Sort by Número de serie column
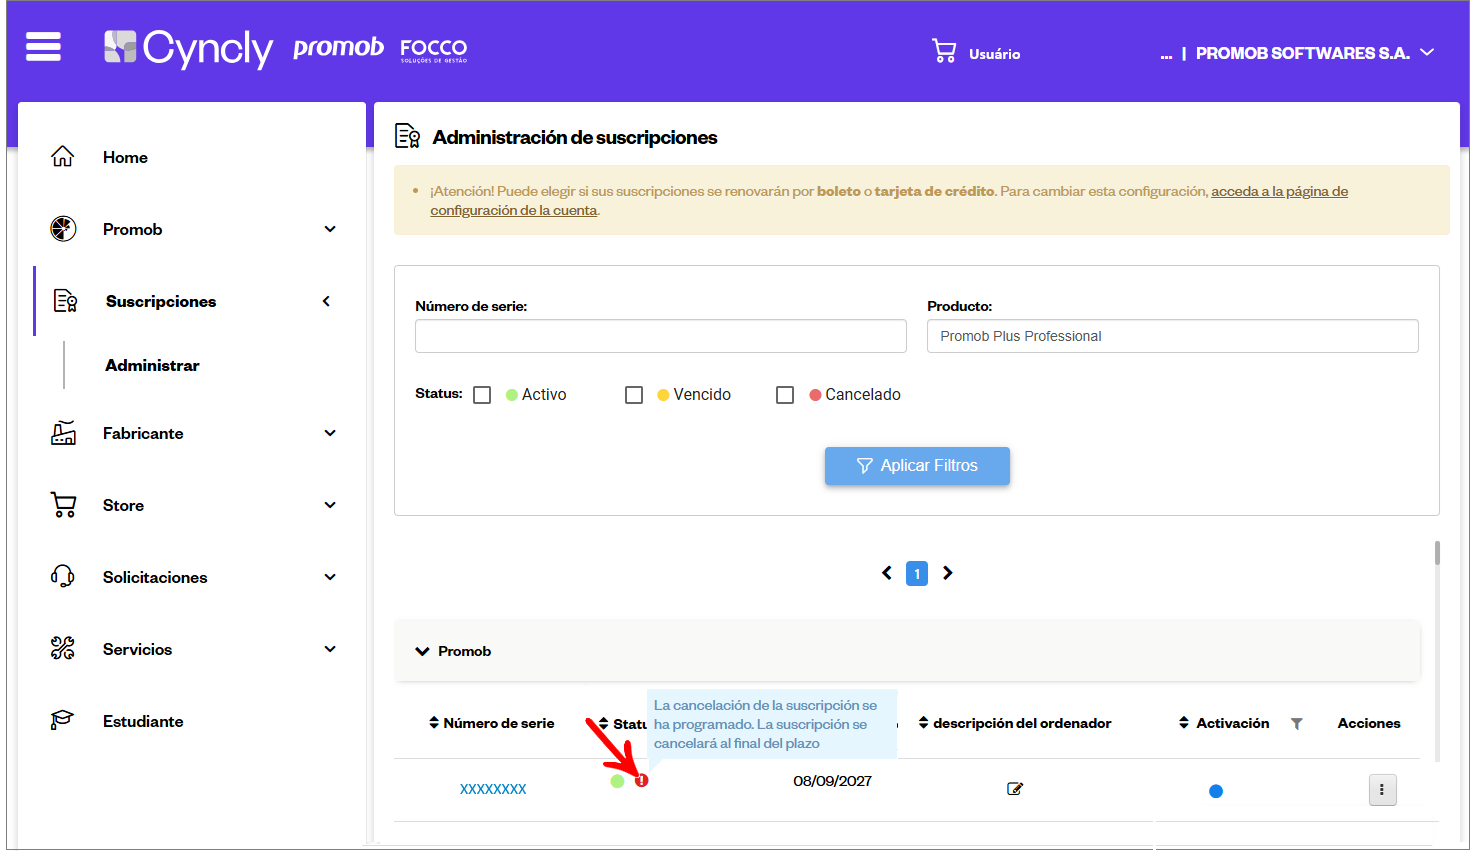This screenshot has width=1483, height=861. pyautogui.click(x=434, y=723)
